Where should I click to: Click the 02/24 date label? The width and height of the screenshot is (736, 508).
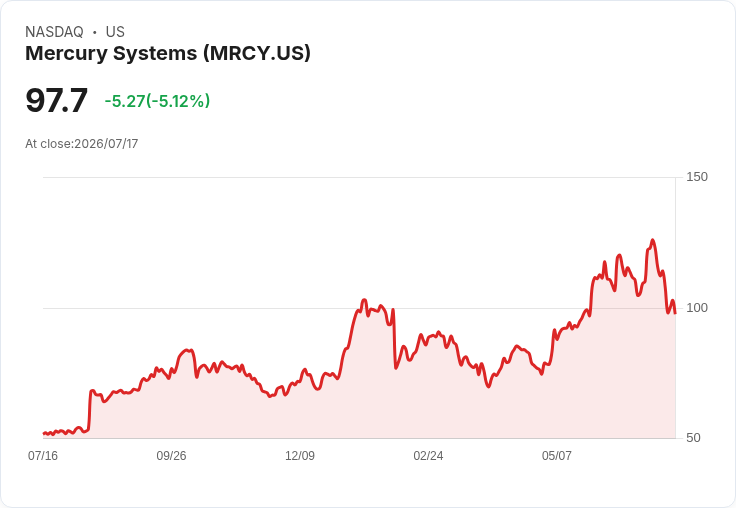428,456
